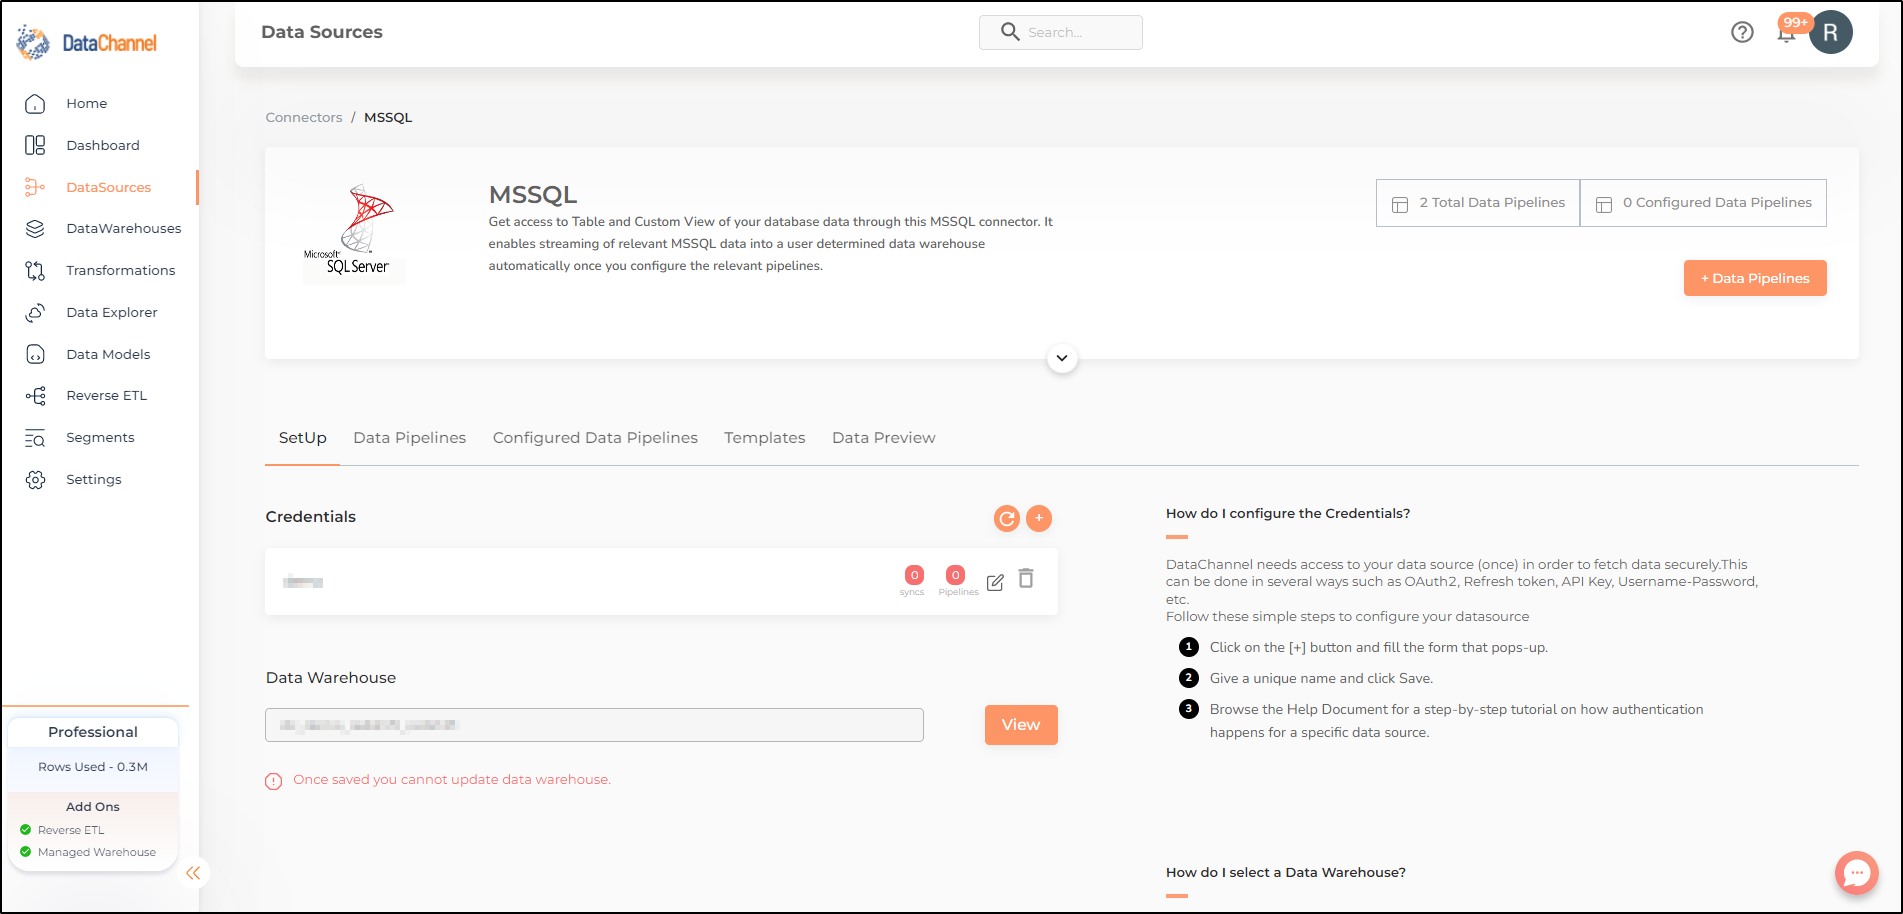The image size is (1903, 914).
Task: Click the warning icon beside the notice
Action: (274, 781)
